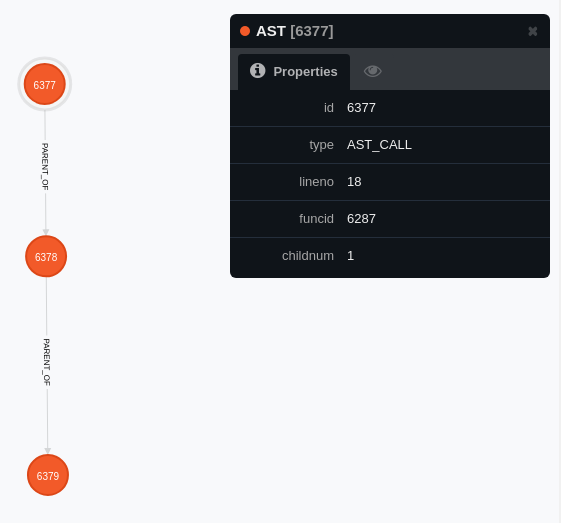This screenshot has width=561, height=523.
Task: Click the childnum property label
Action: point(308,256)
